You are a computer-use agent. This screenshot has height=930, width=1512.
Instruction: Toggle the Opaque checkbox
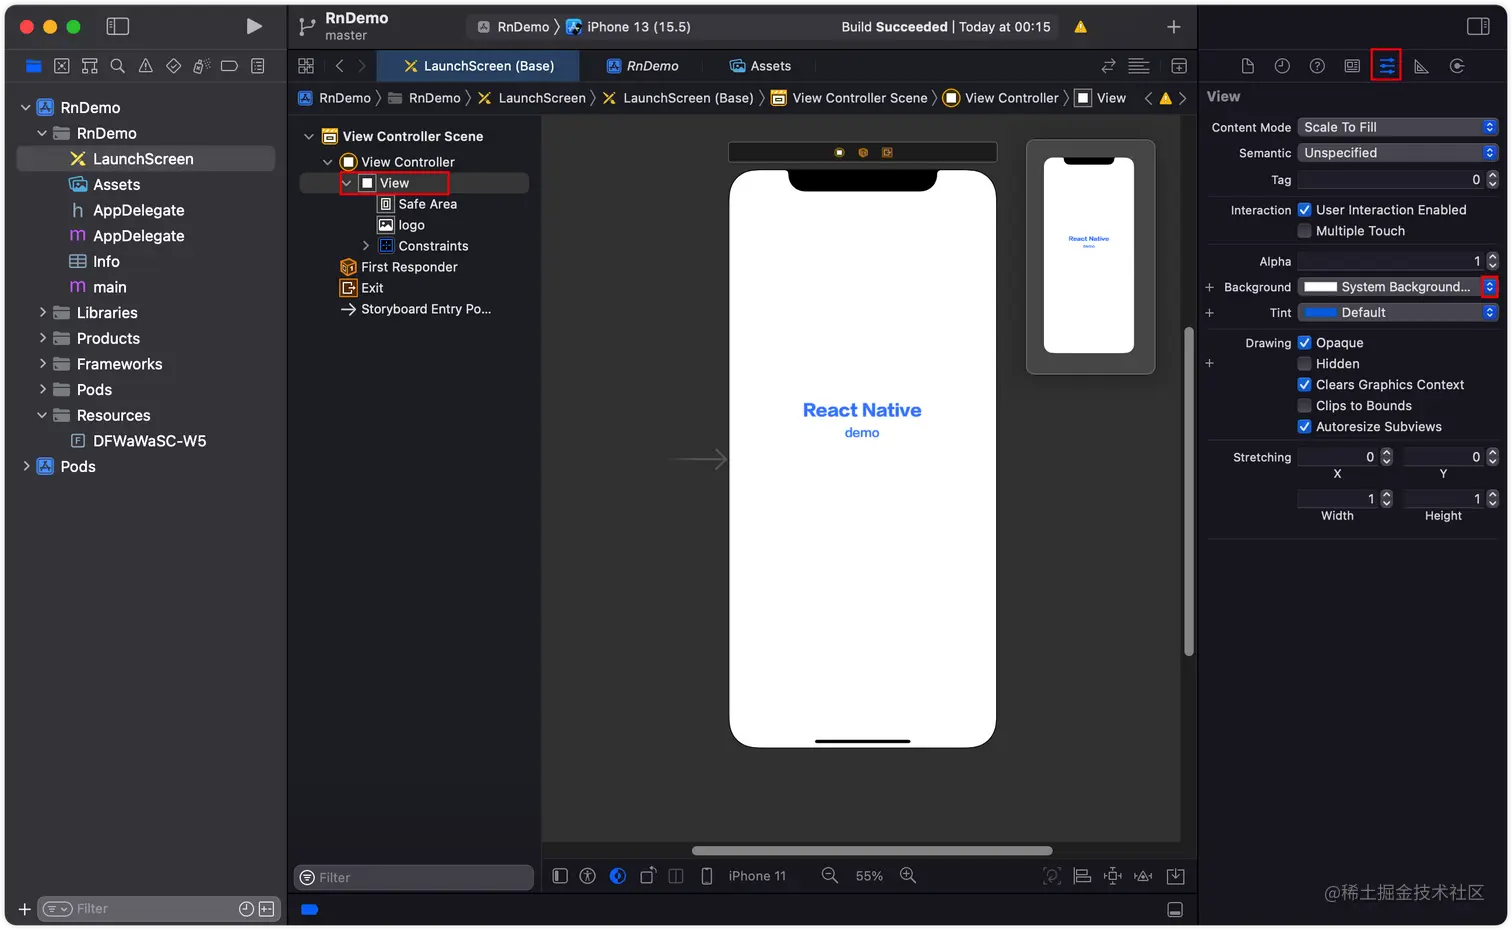(1304, 343)
